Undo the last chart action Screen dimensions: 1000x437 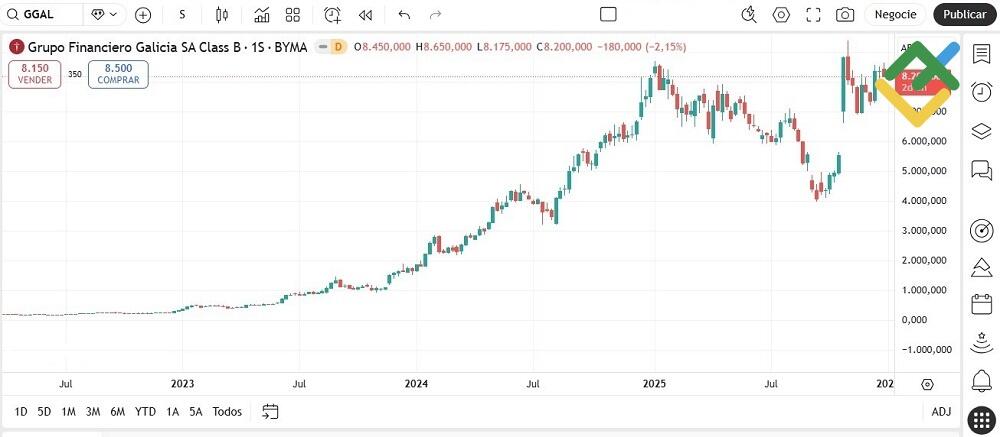click(404, 15)
